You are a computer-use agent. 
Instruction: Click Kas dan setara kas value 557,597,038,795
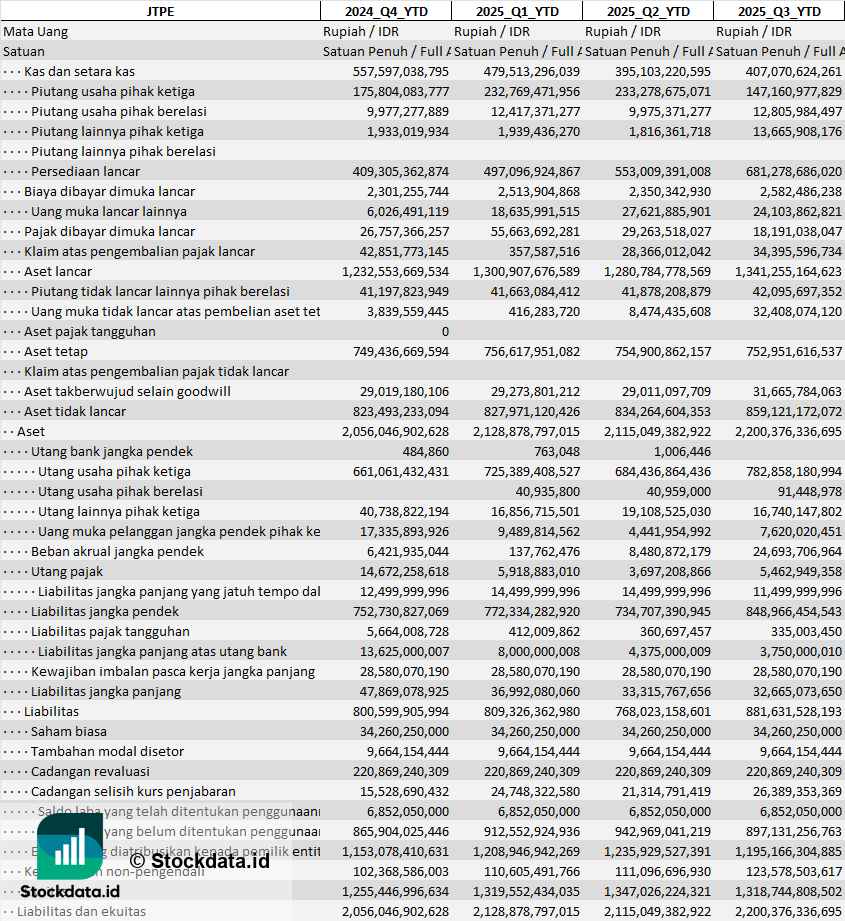(400, 72)
